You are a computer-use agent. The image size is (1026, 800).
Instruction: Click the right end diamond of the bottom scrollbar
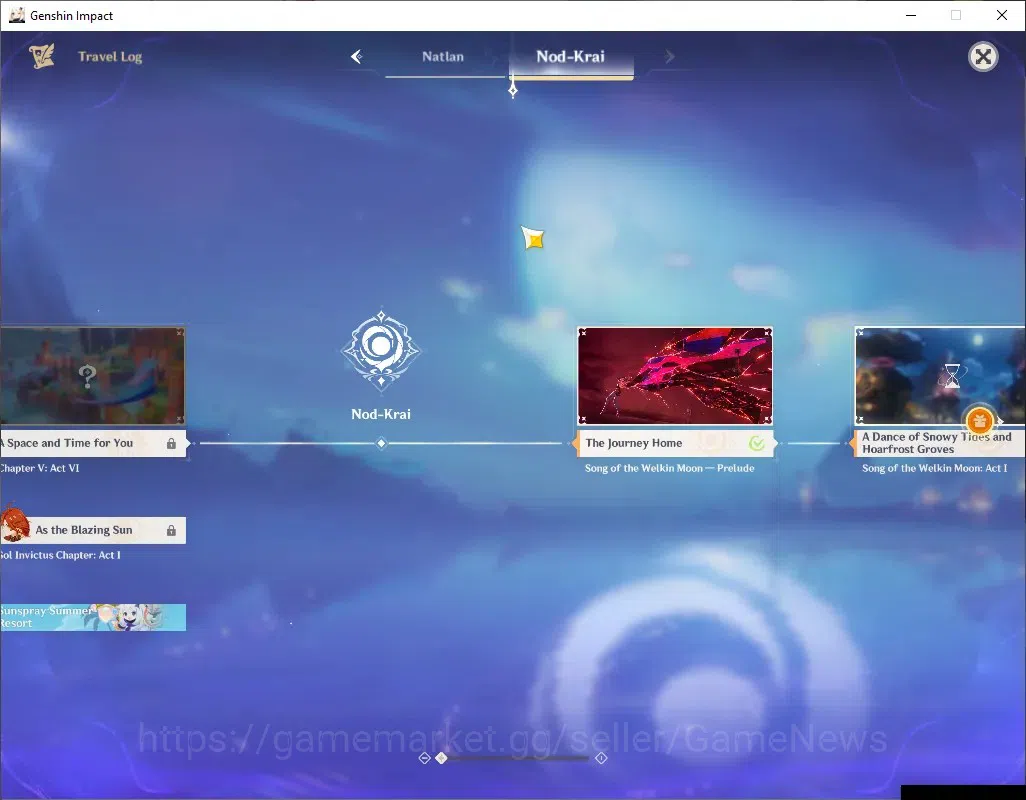pos(601,757)
